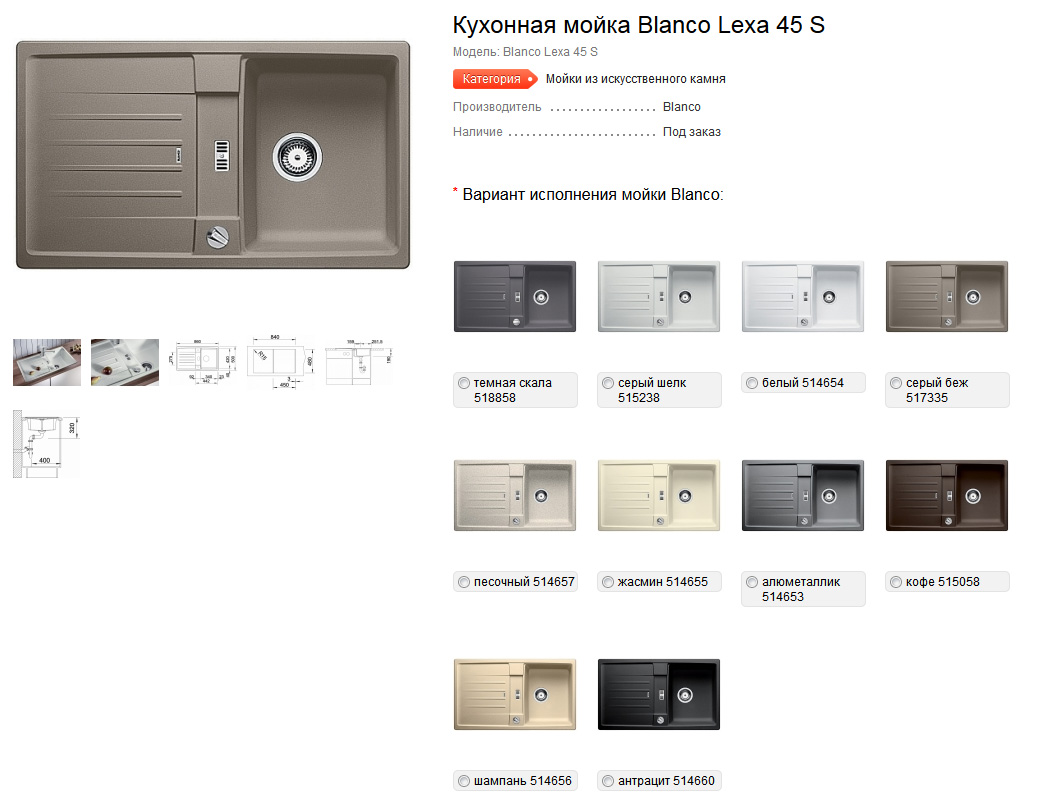
Task: Open first kitchen interior photo thumbnail
Action: 47,362
